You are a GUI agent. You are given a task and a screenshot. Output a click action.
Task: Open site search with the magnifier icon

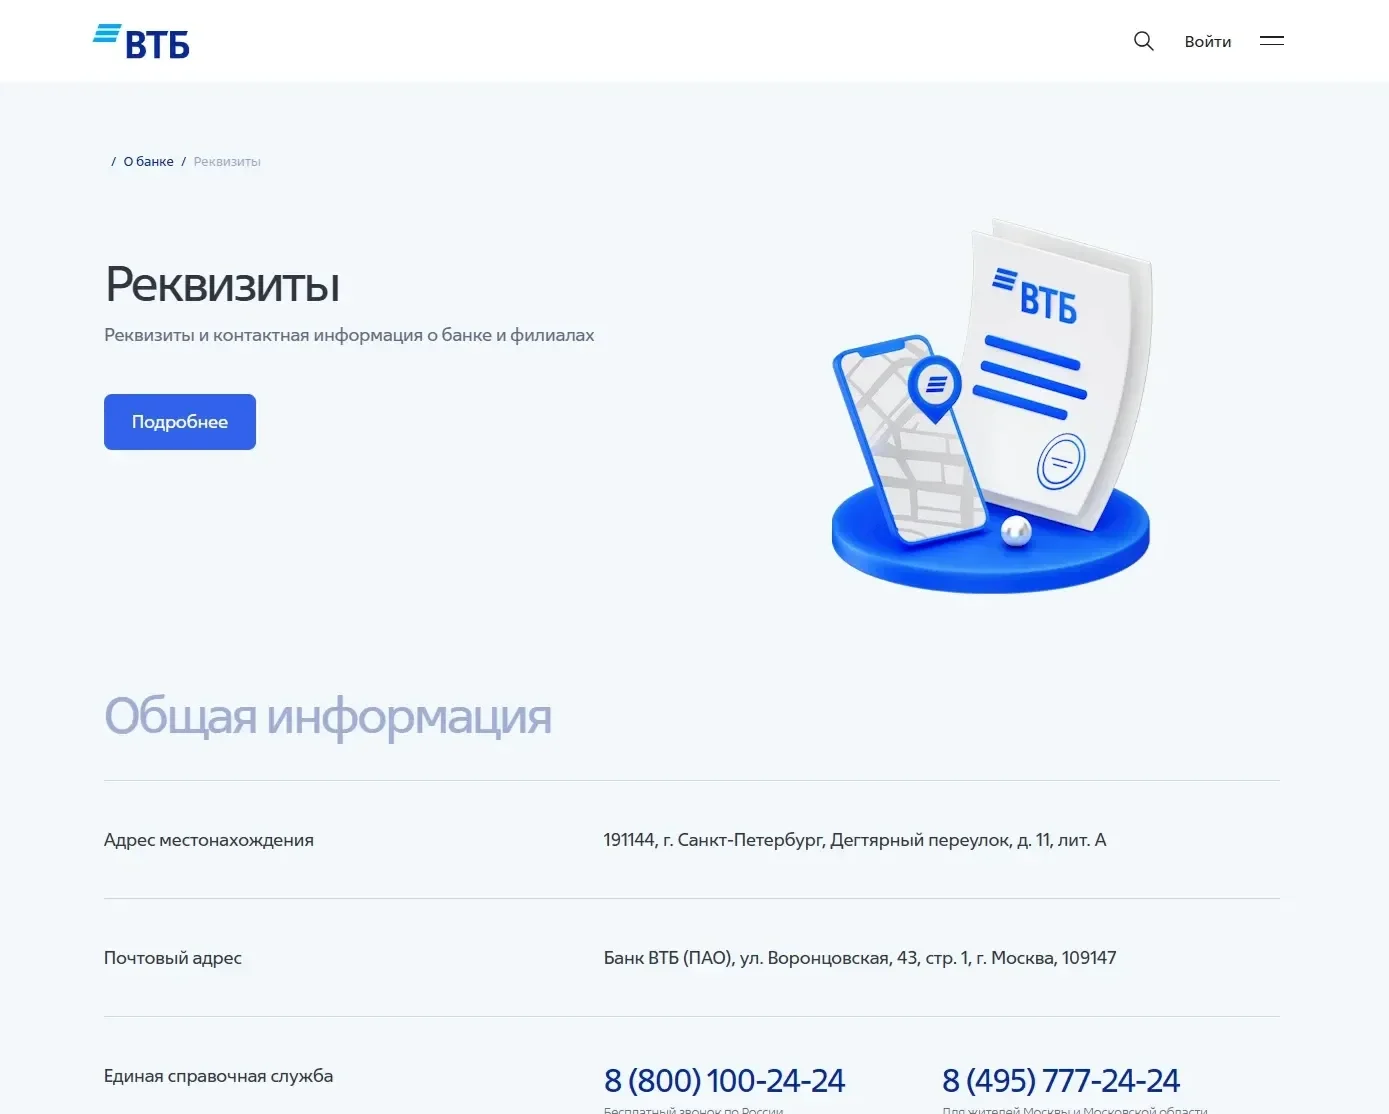point(1143,41)
